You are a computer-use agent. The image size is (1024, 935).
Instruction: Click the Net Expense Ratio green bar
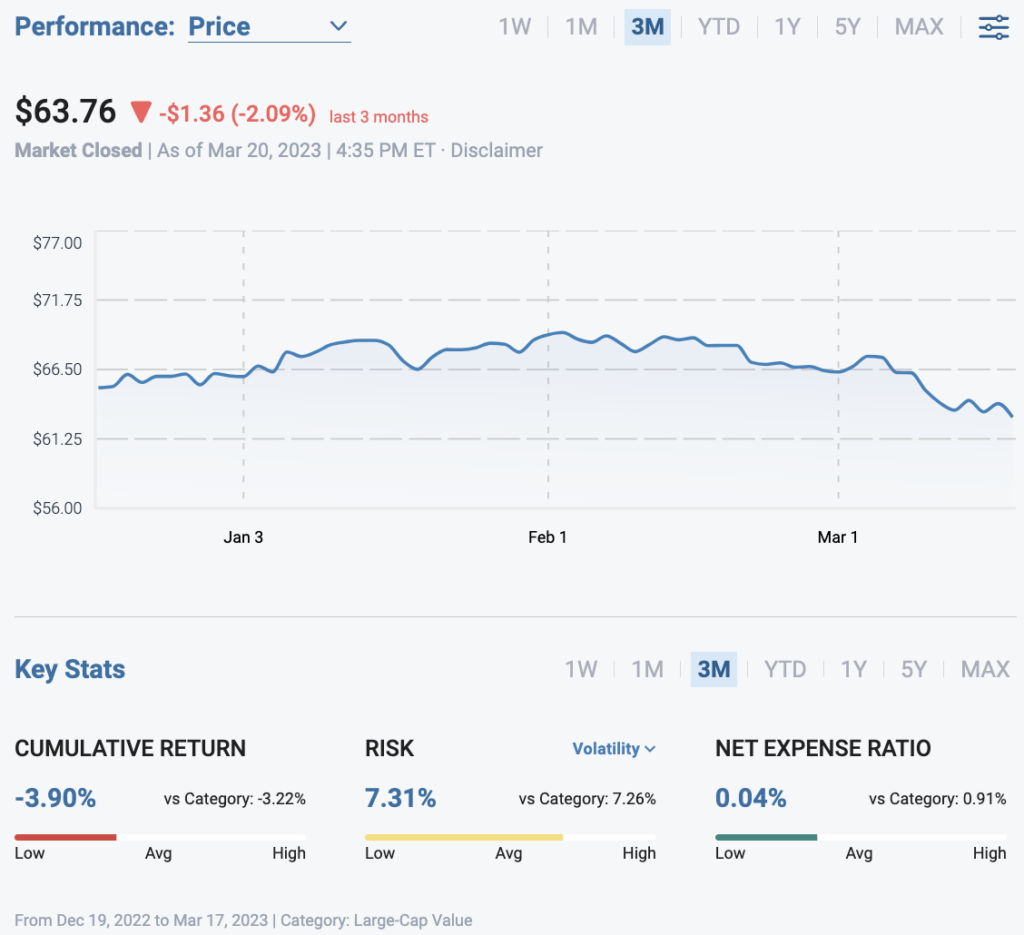coord(766,836)
